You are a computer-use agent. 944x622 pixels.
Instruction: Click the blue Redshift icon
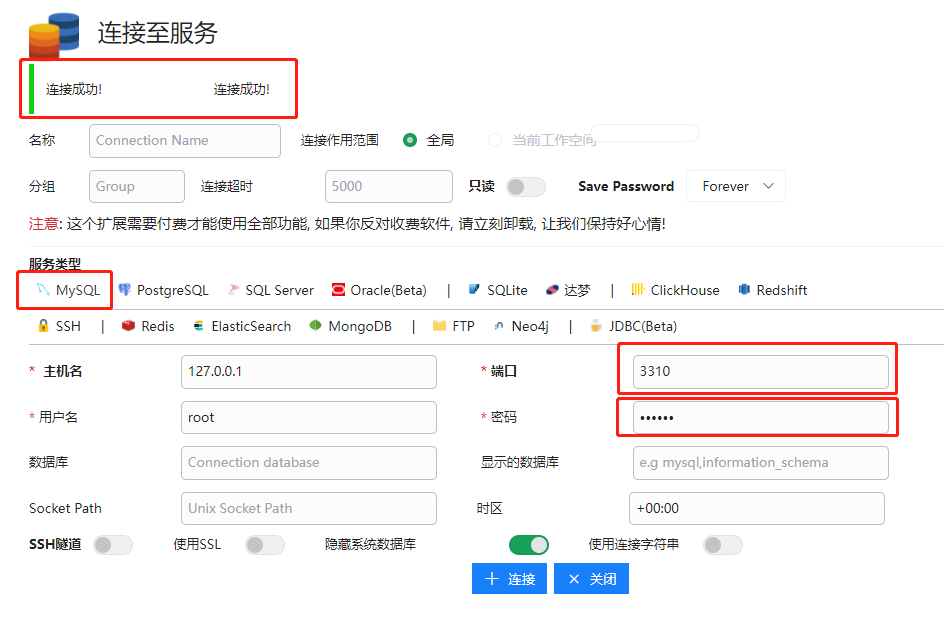[744, 290]
